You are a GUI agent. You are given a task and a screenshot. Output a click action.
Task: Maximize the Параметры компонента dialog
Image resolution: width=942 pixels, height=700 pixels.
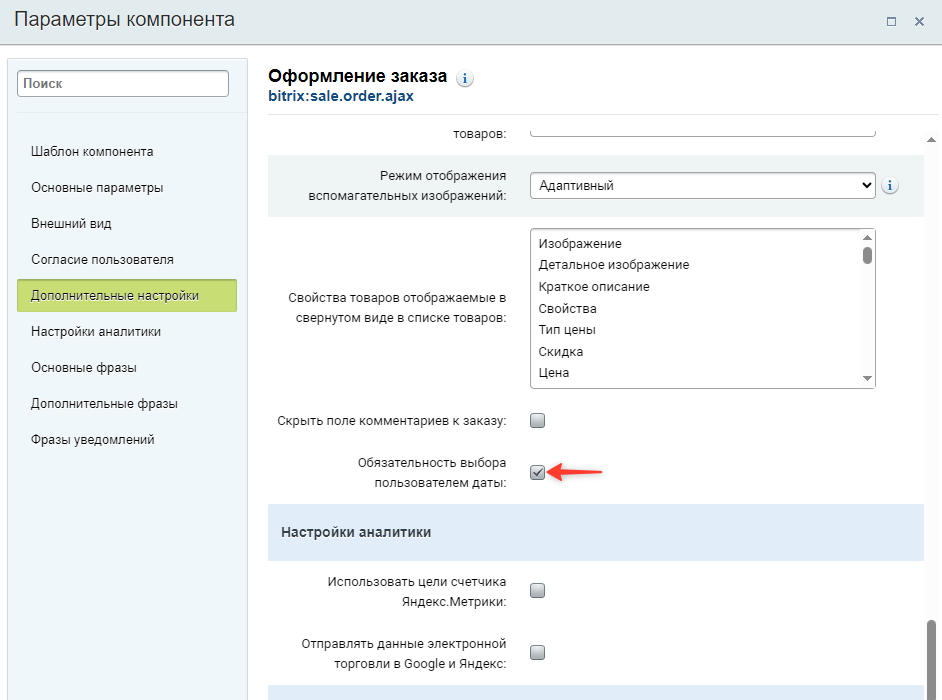tap(892, 22)
